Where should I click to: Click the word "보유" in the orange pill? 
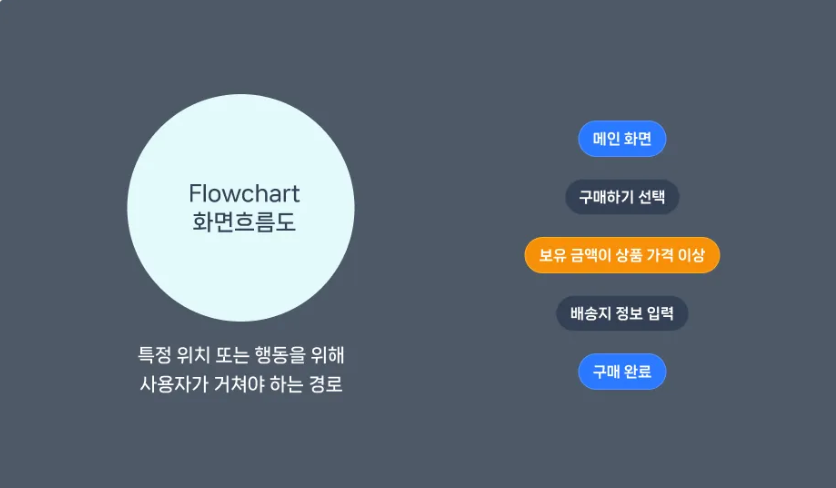click(x=552, y=255)
